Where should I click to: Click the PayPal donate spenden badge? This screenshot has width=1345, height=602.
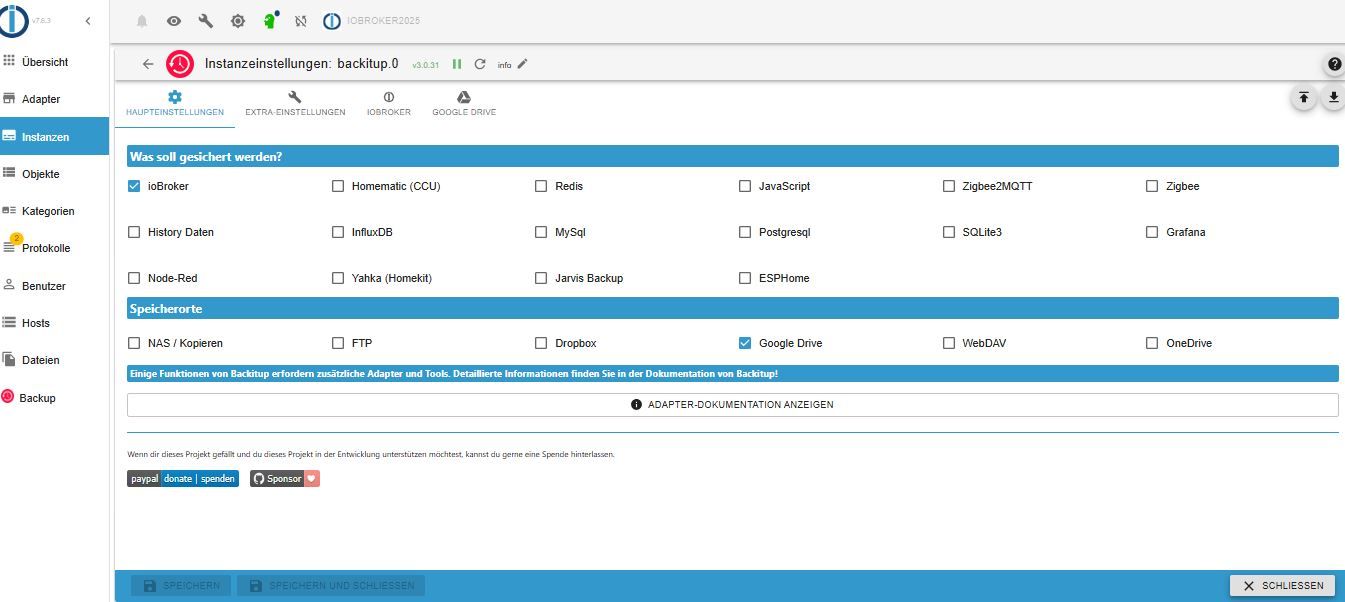[x=183, y=479]
